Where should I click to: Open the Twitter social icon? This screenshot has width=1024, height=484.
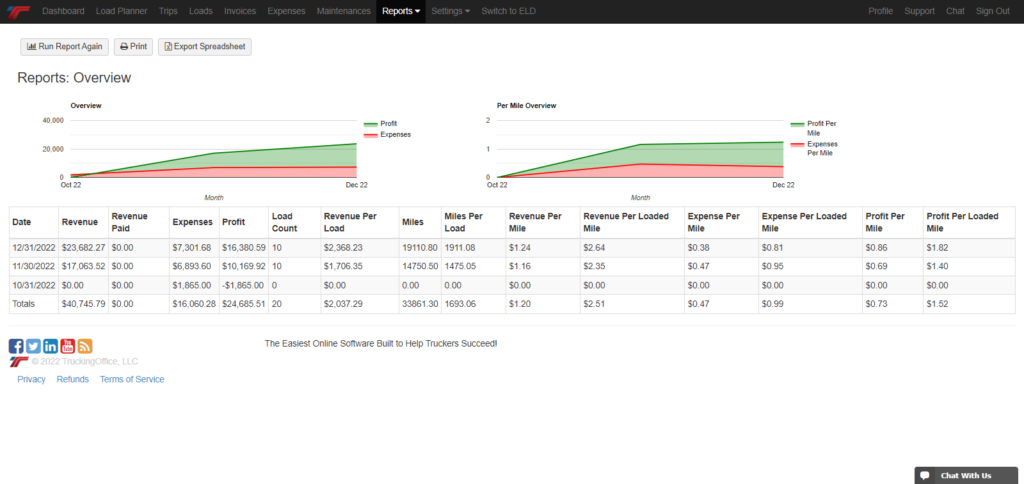[x=33, y=346]
